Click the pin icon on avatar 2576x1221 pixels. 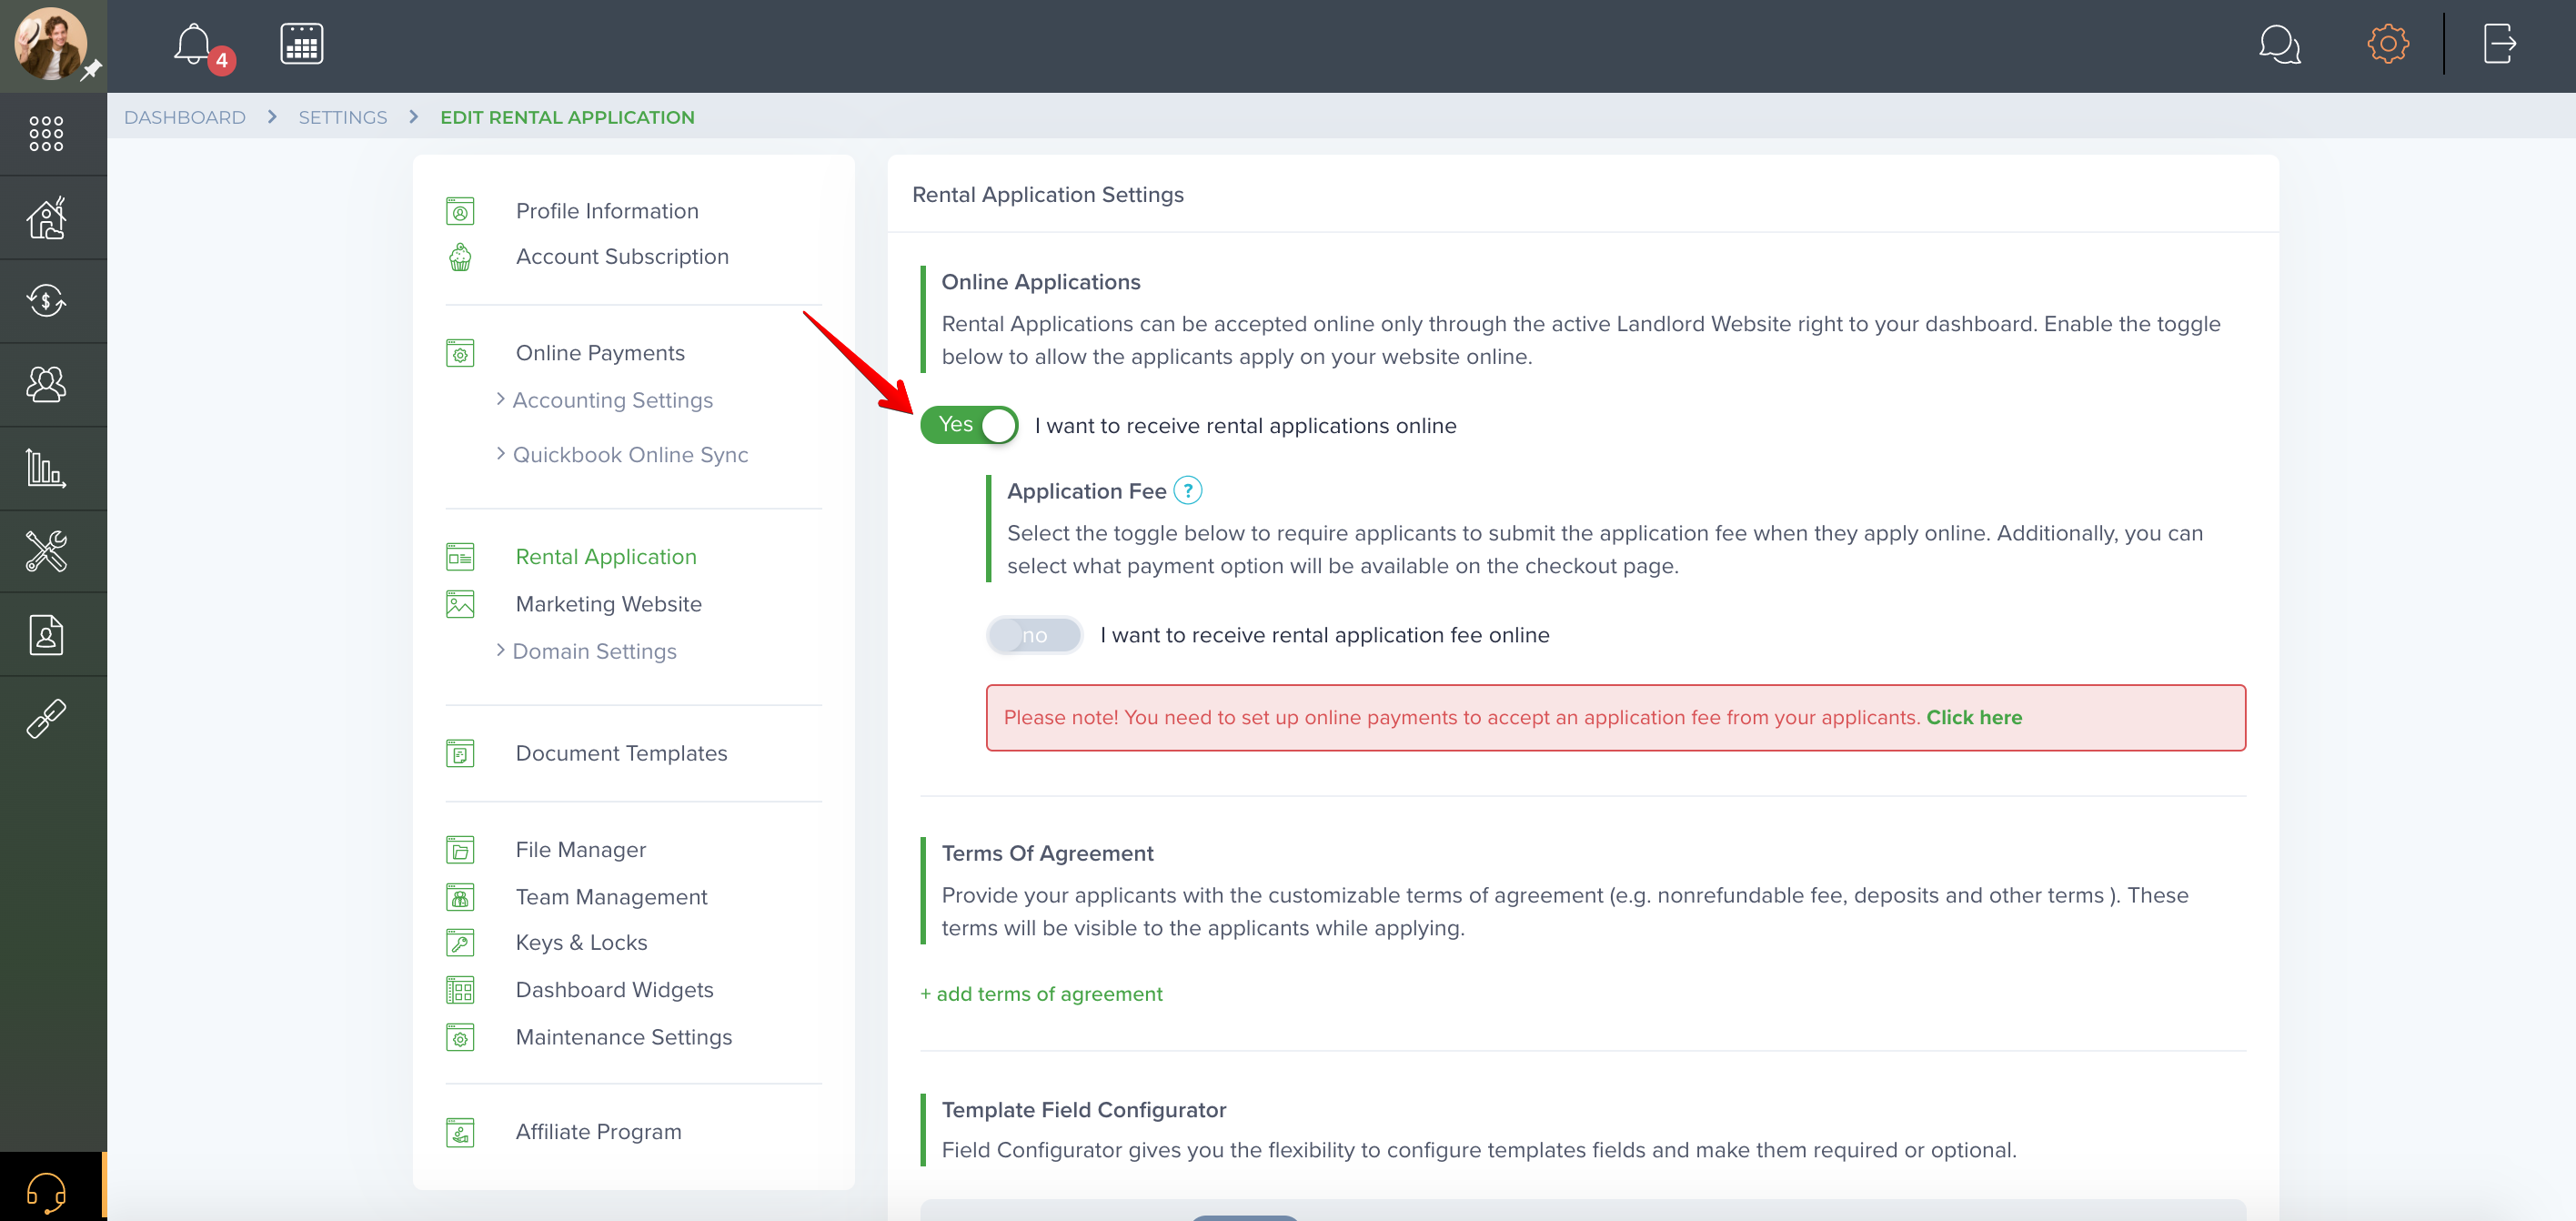(91, 70)
